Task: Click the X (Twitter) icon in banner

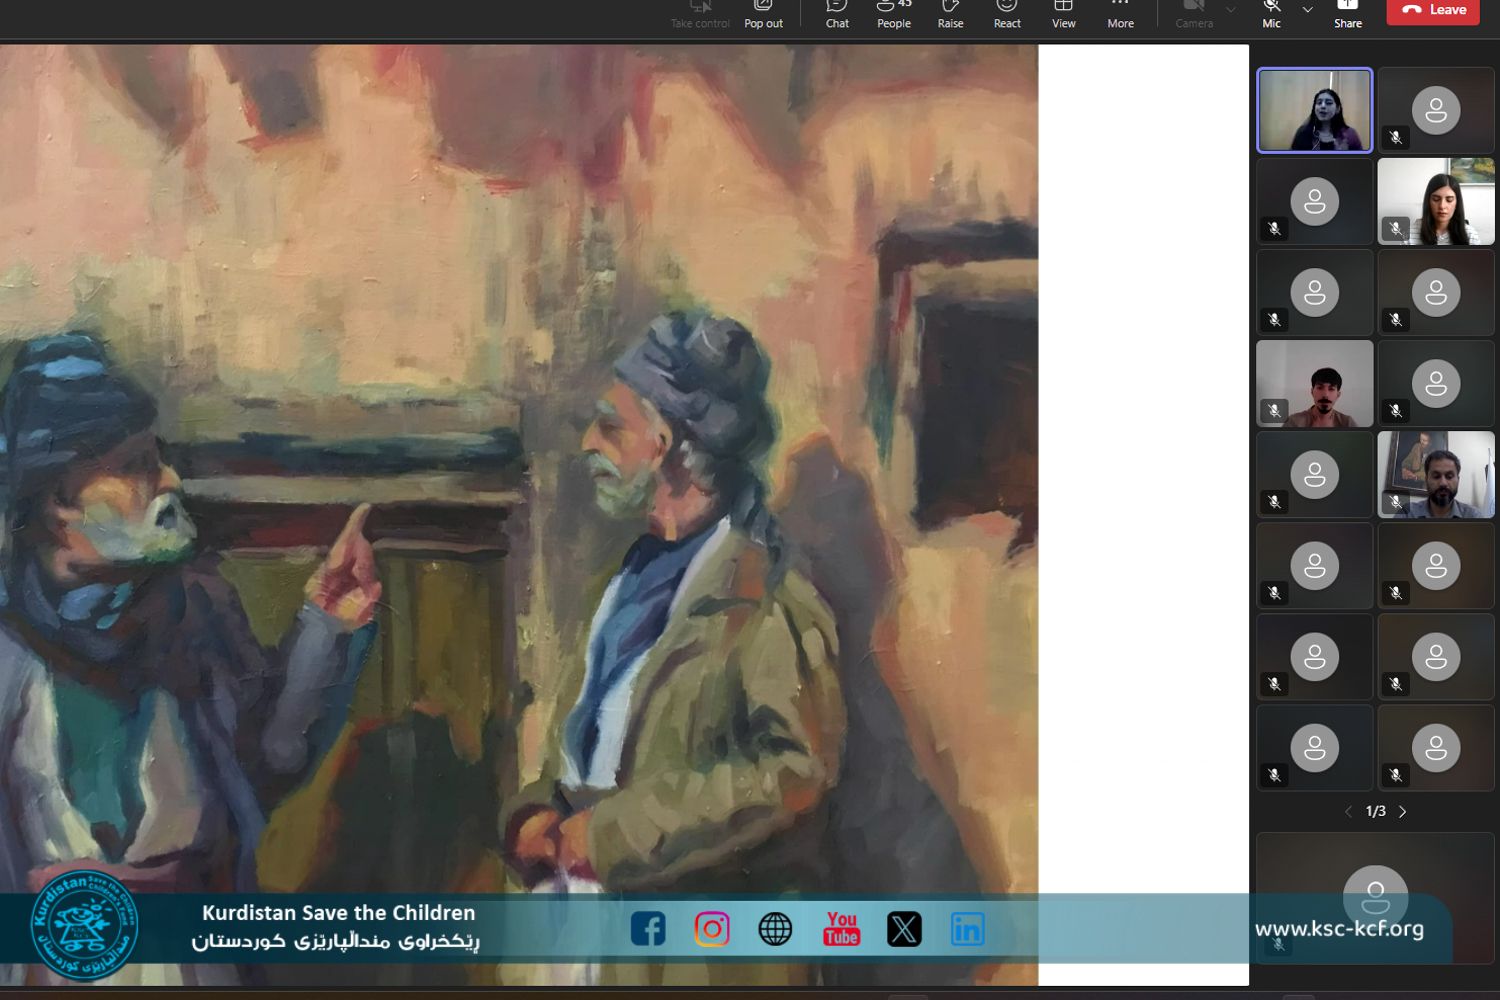Action: pyautogui.click(x=904, y=929)
